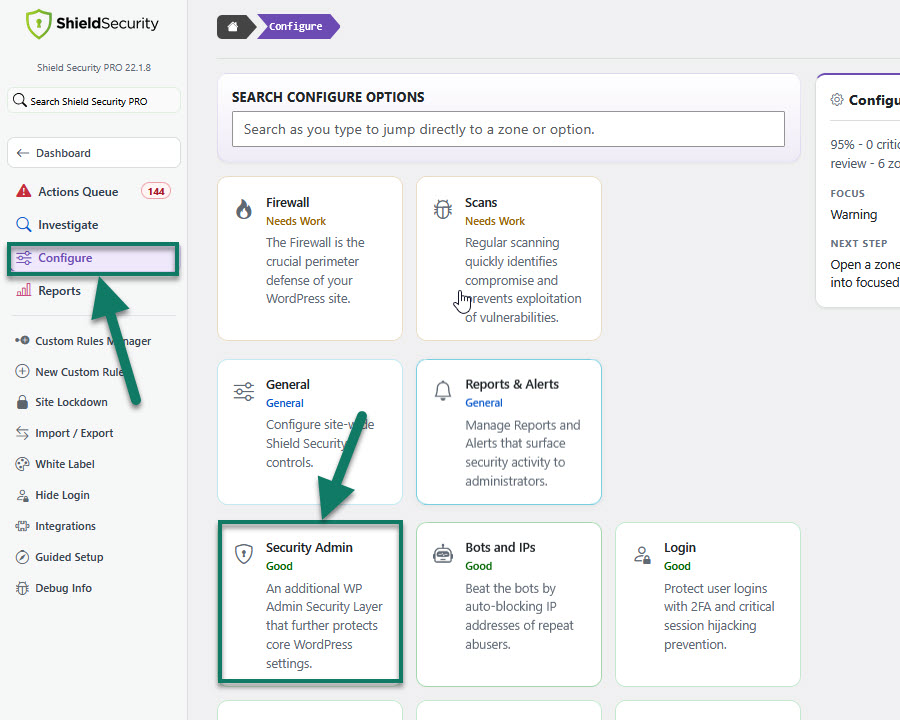Image resolution: width=900 pixels, height=720 pixels.
Task: Click the Shield Security PRO 22.1.8 version text
Action: click(94, 67)
